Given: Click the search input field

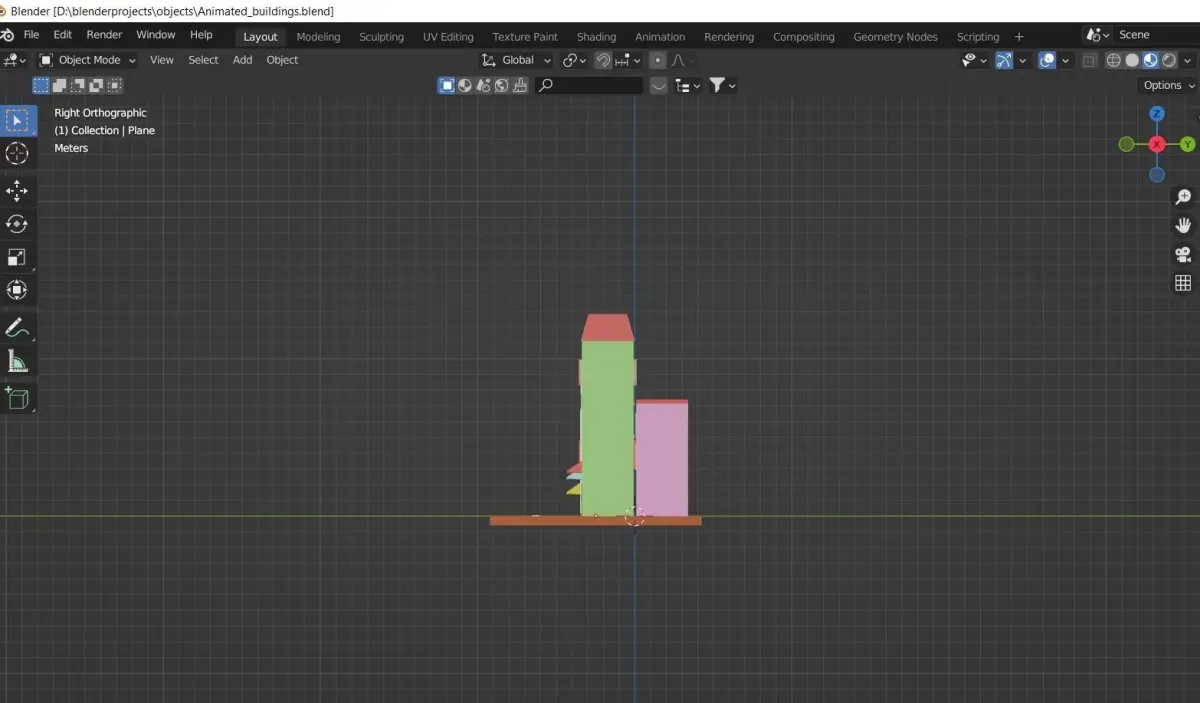Looking at the screenshot, I should coord(590,86).
